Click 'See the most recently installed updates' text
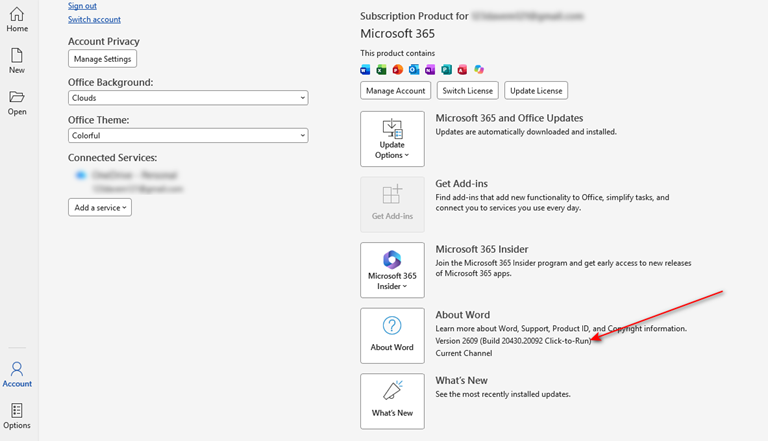The image size is (768, 441). [503, 394]
